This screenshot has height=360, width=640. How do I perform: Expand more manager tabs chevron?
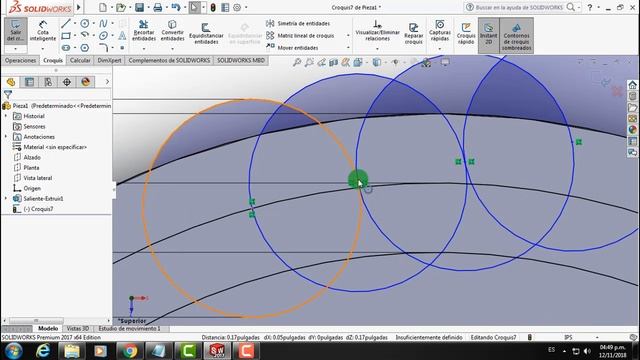tap(107, 82)
